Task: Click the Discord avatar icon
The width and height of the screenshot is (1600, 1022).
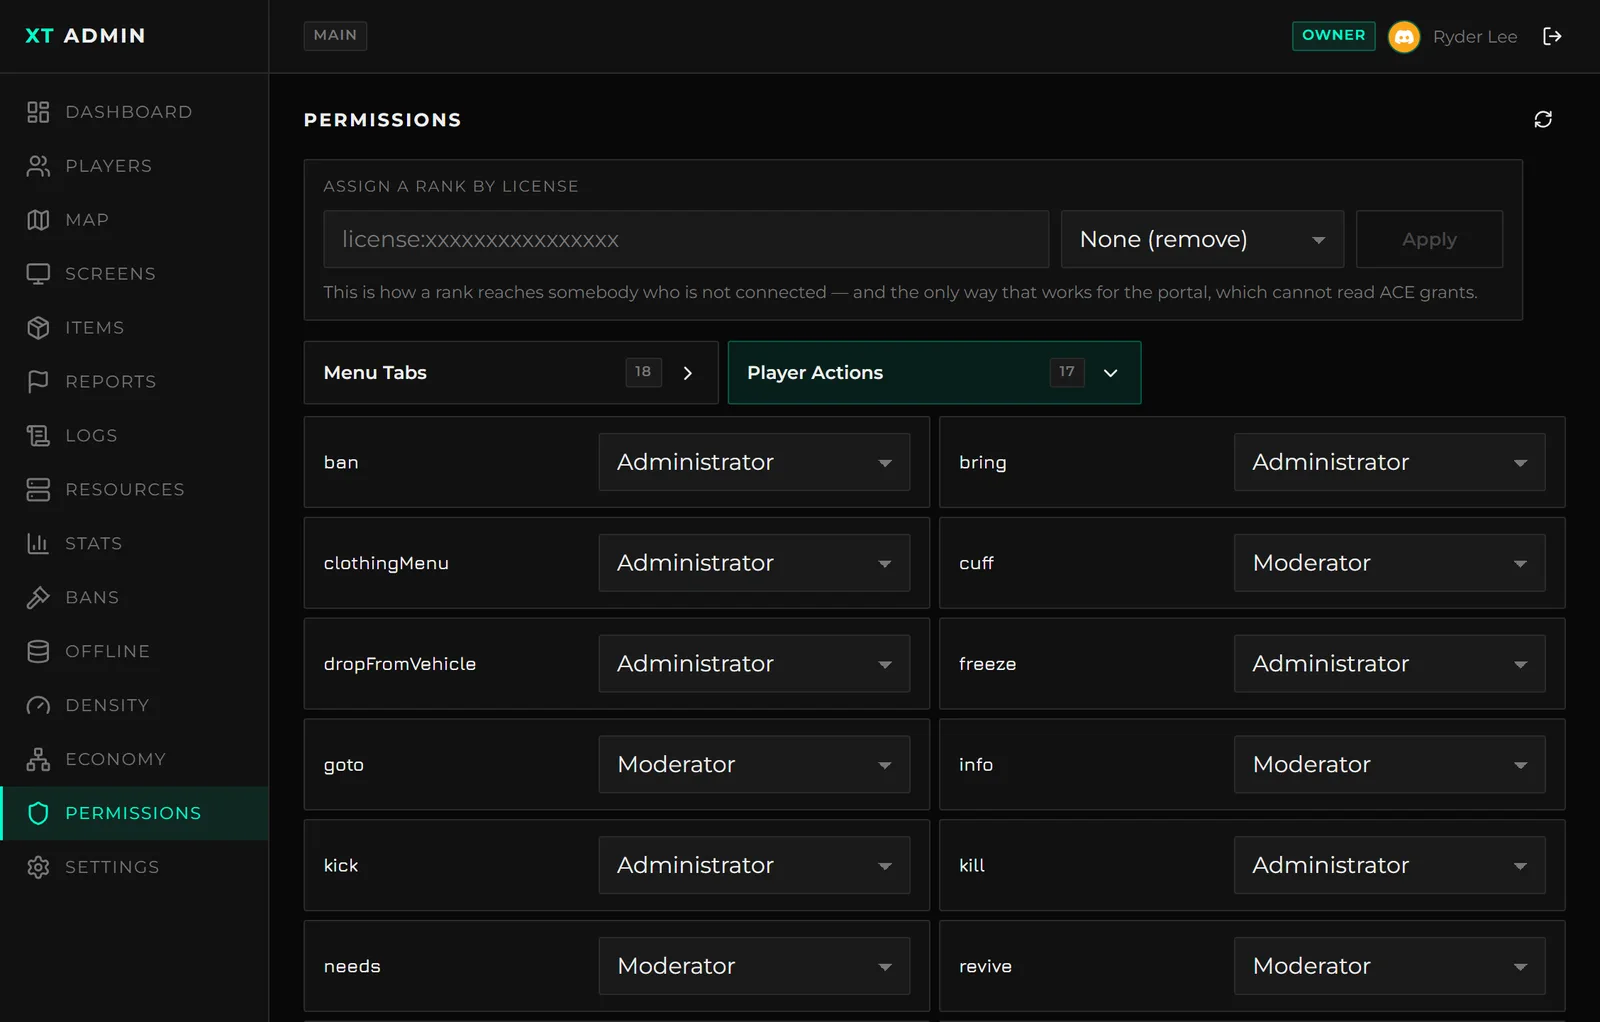Action: pos(1404,37)
